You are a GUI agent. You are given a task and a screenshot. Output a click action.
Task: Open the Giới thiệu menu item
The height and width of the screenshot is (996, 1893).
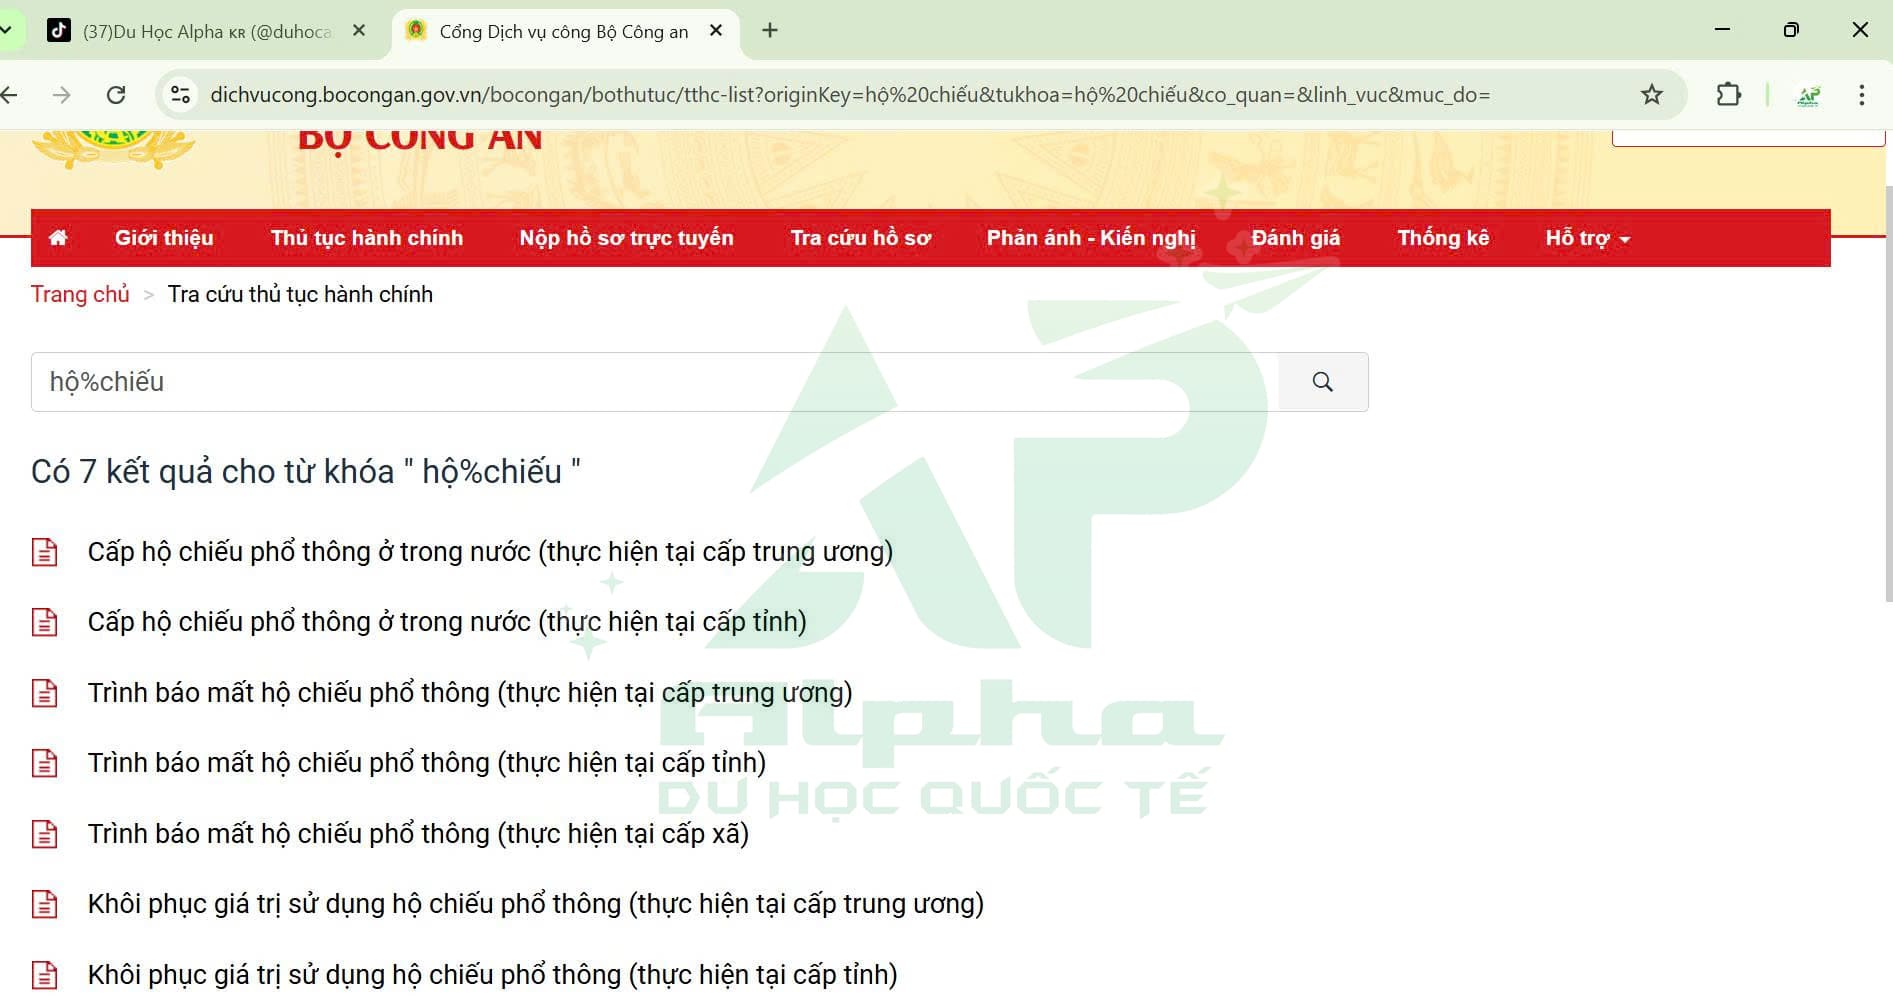click(164, 238)
